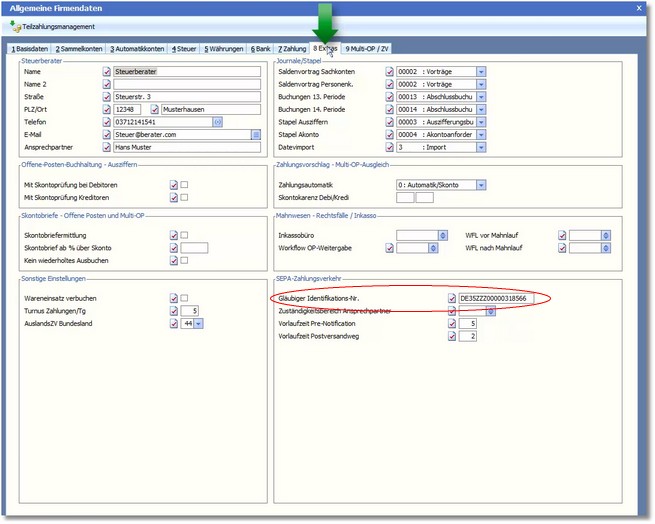Viewport: 655px width, 524px height.
Task: Switch to the 1 Basisdaten tab
Action: click(x=29, y=48)
